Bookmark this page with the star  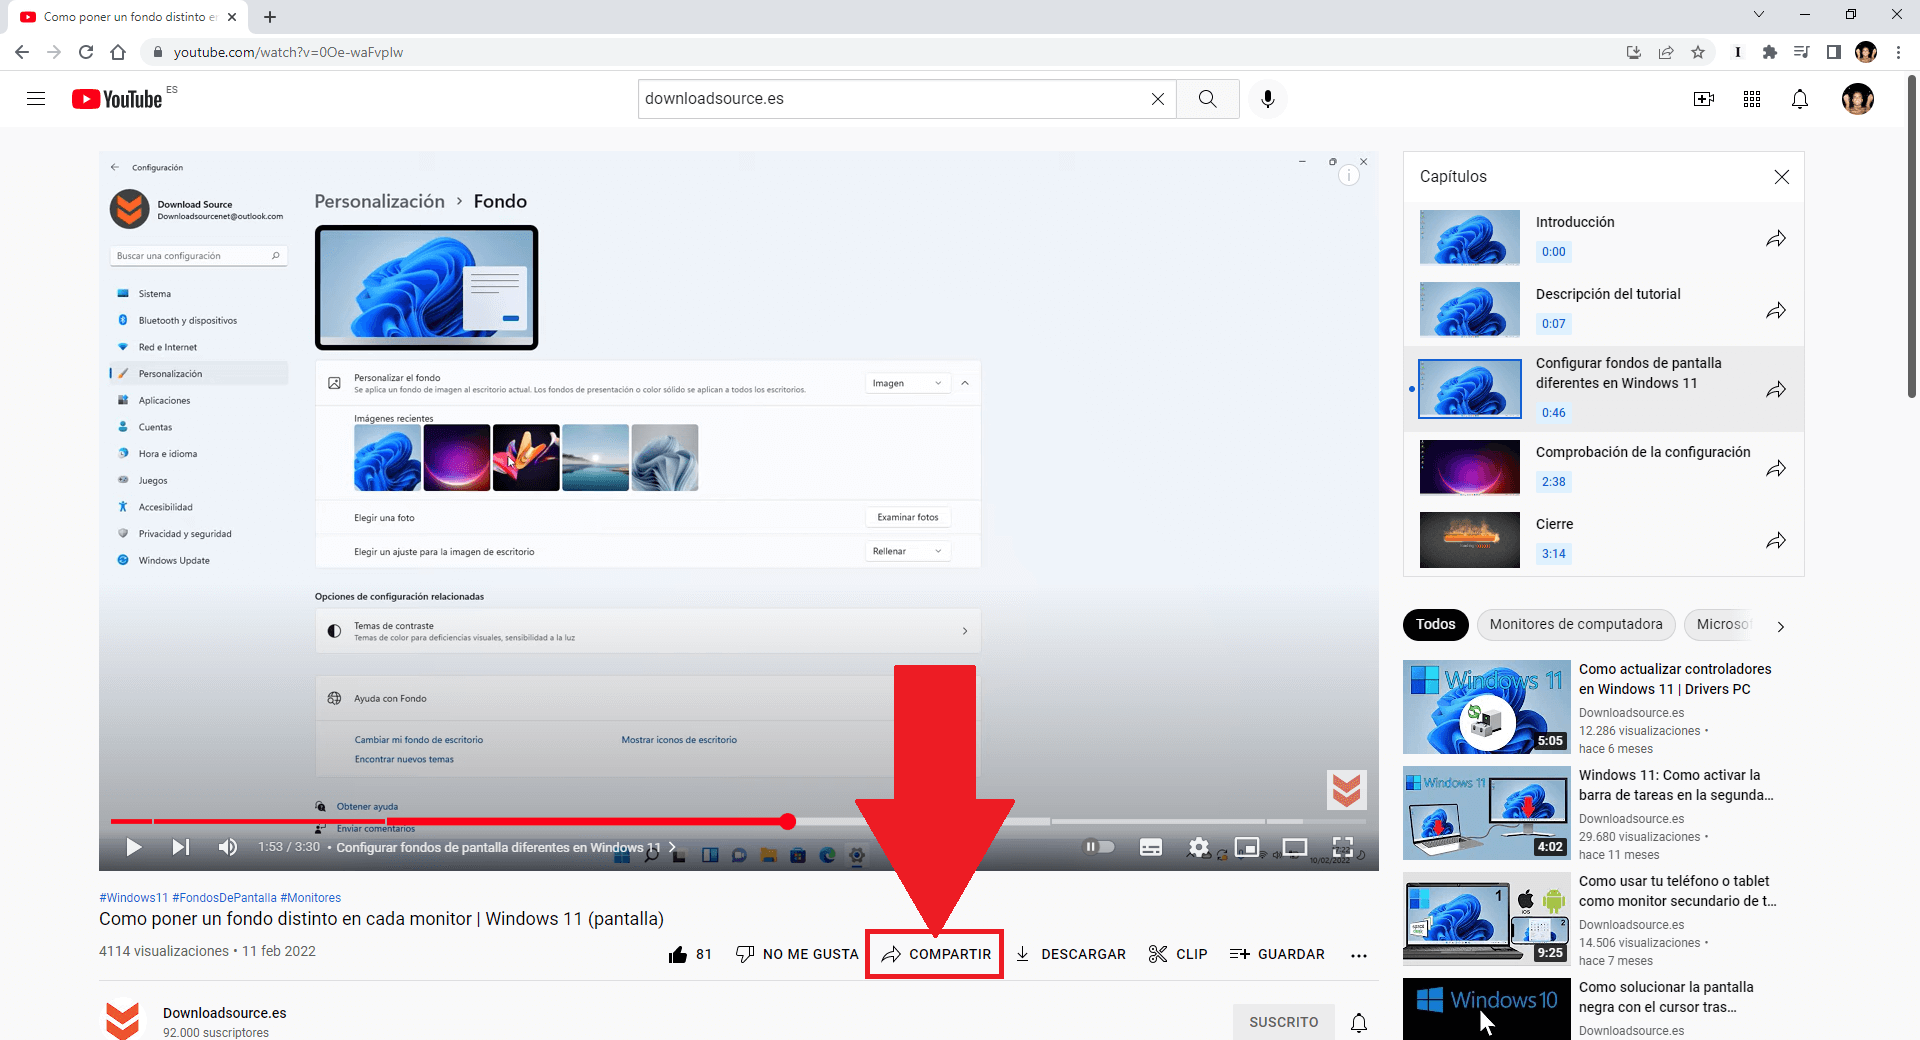click(1698, 52)
